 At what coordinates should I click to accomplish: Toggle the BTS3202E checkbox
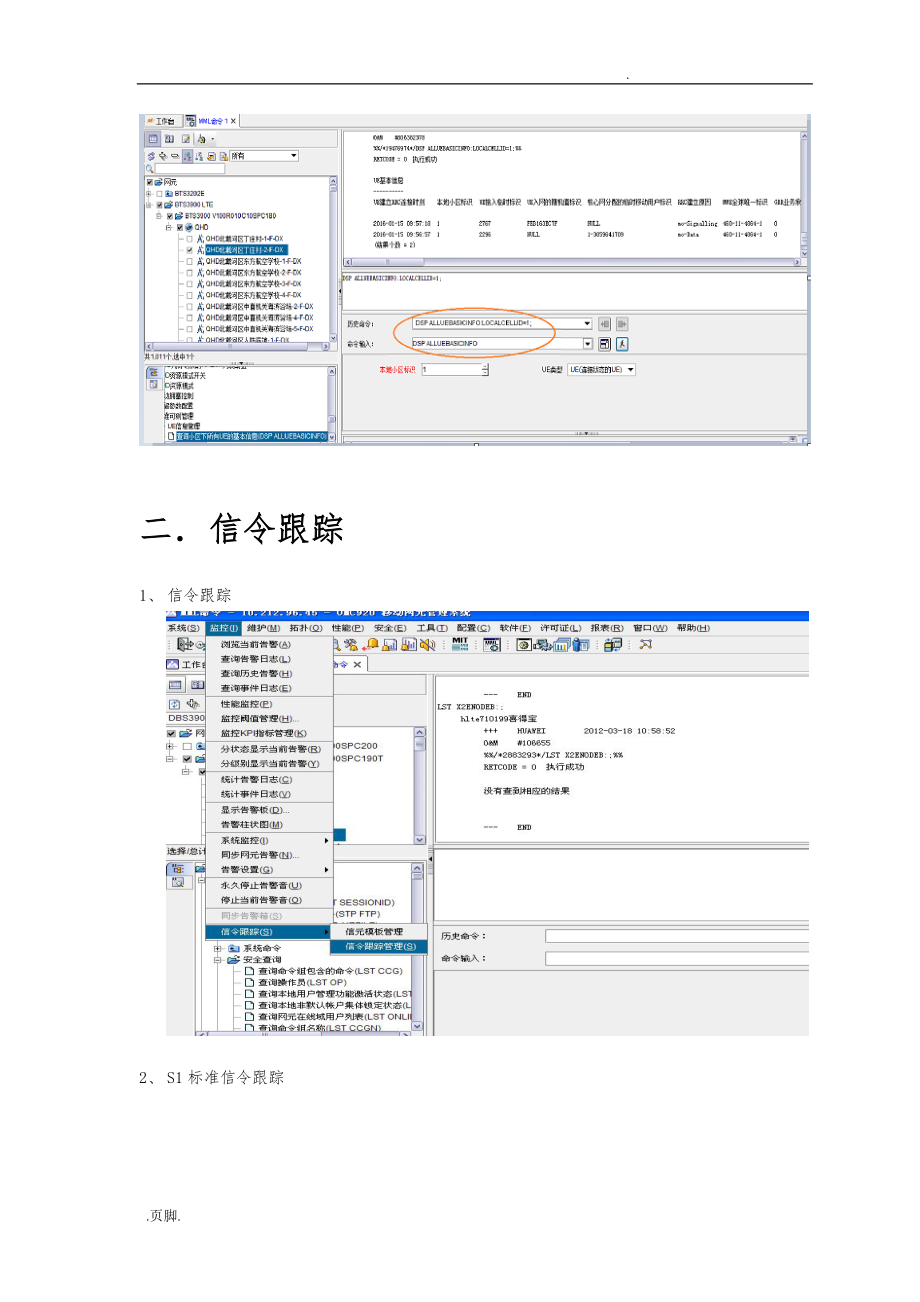161,193
